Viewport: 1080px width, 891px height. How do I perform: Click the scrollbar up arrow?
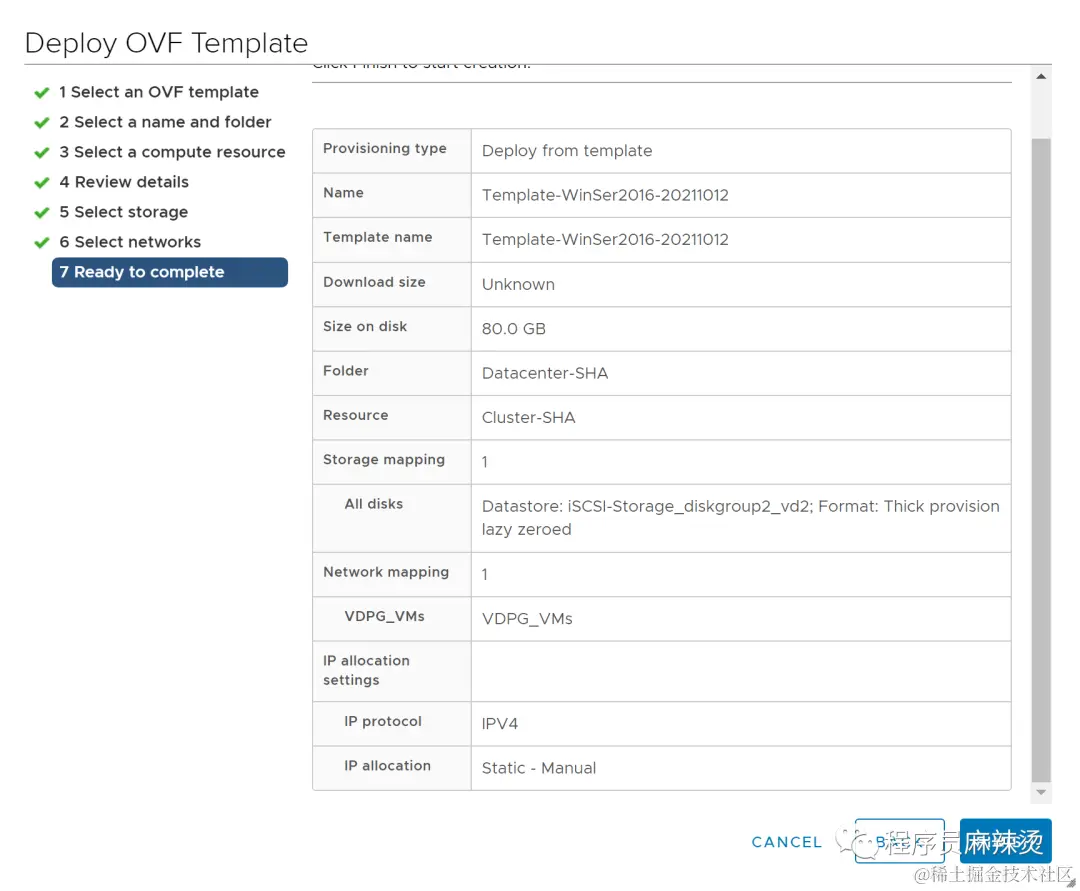point(1041,76)
